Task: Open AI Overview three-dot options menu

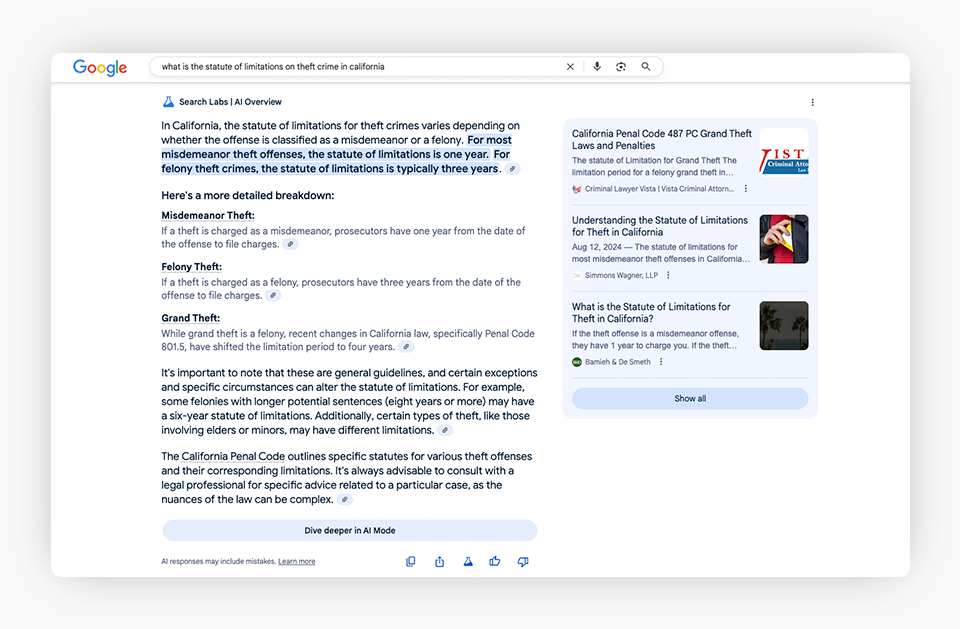Action: [812, 102]
